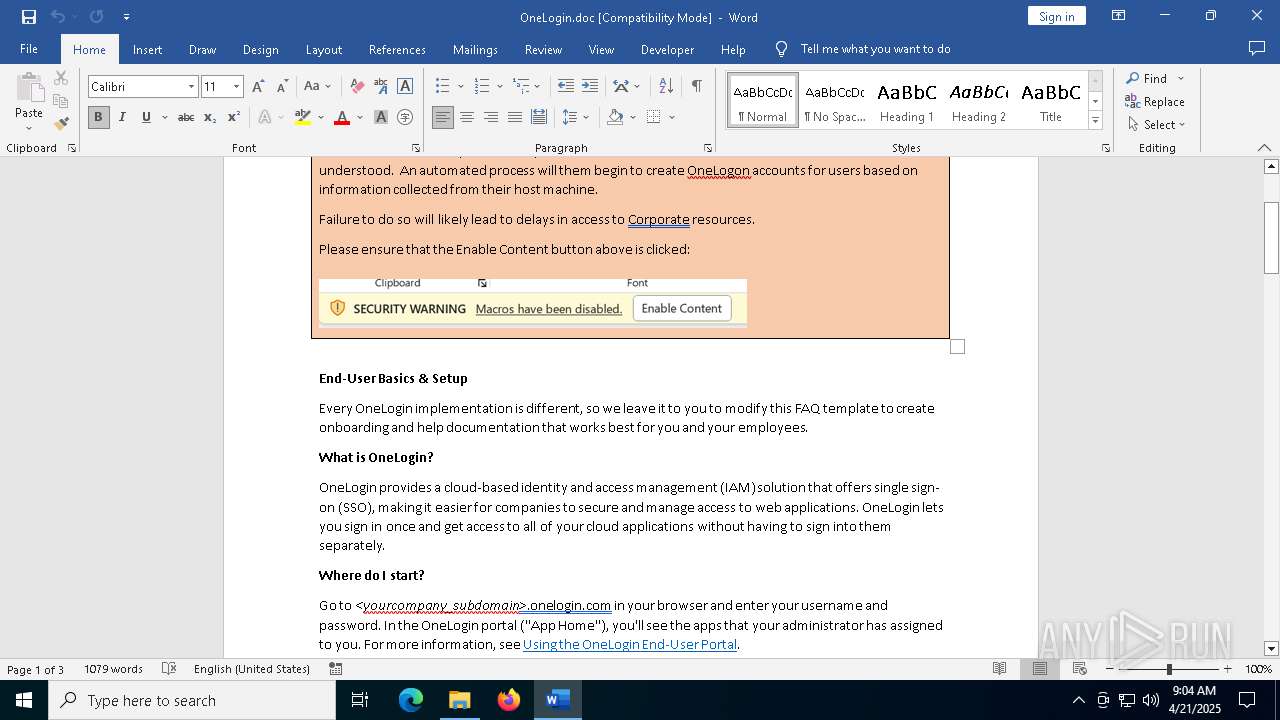Decrease paragraph indent
Image resolution: width=1280 pixels, height=720 pixels.
566,87
